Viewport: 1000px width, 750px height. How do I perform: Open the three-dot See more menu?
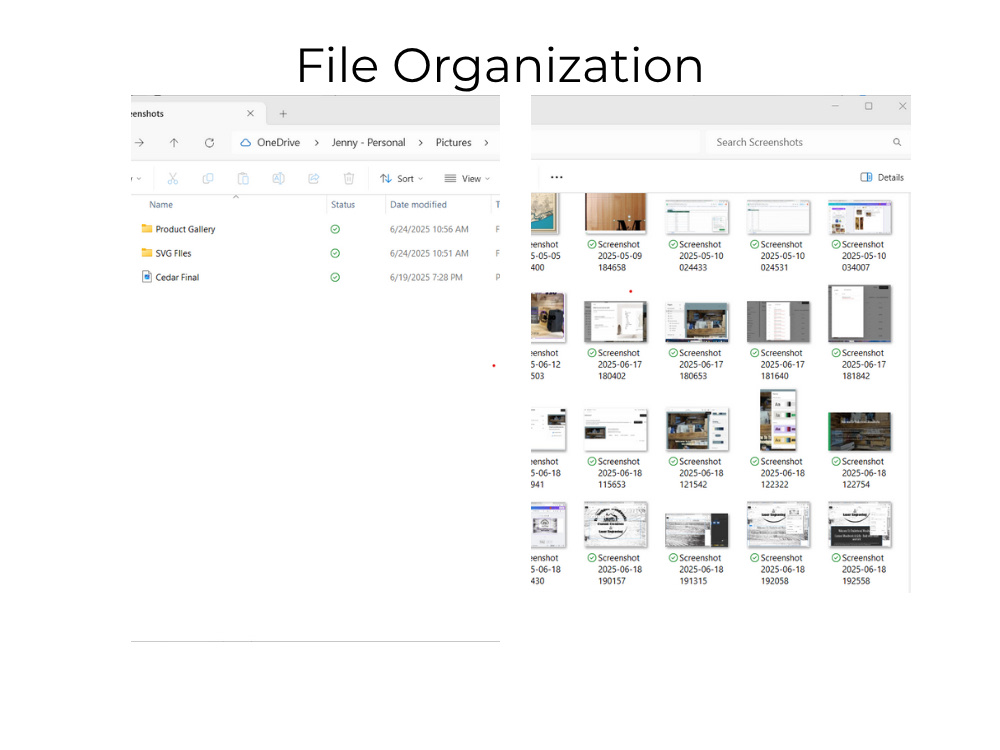[557, 177]
